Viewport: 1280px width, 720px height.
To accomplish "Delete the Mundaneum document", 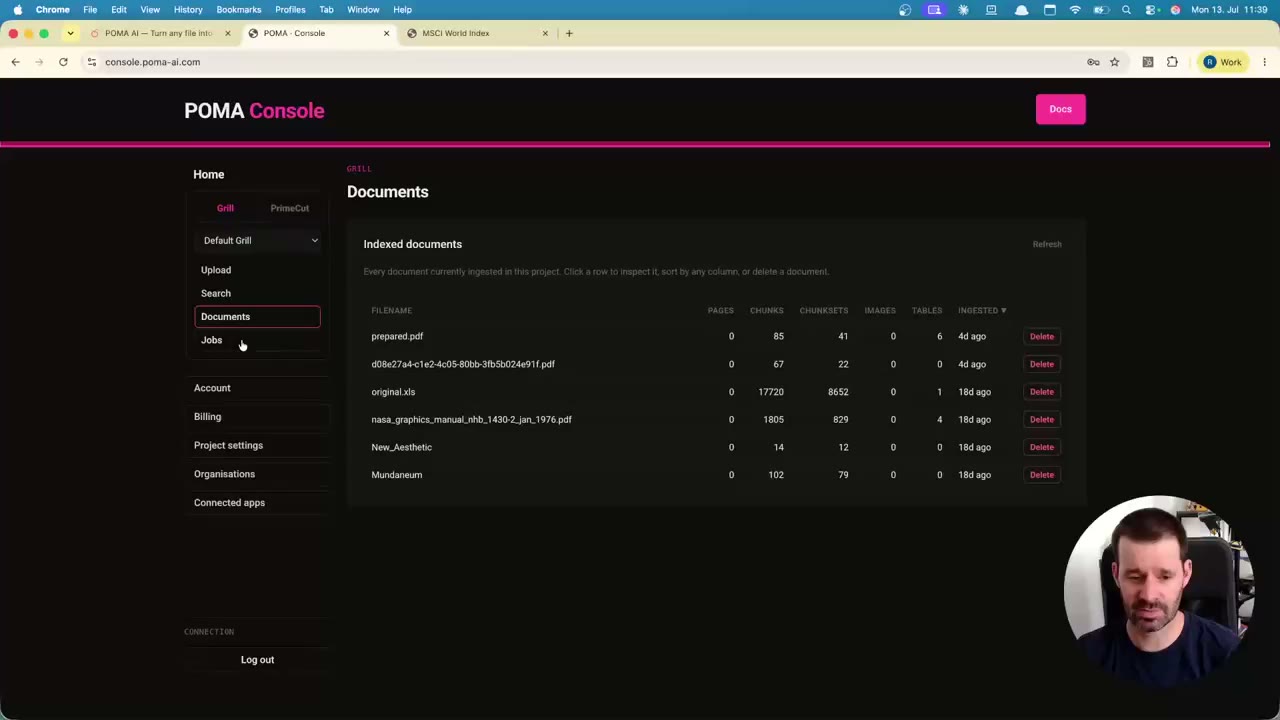I will click(1042, 475).
